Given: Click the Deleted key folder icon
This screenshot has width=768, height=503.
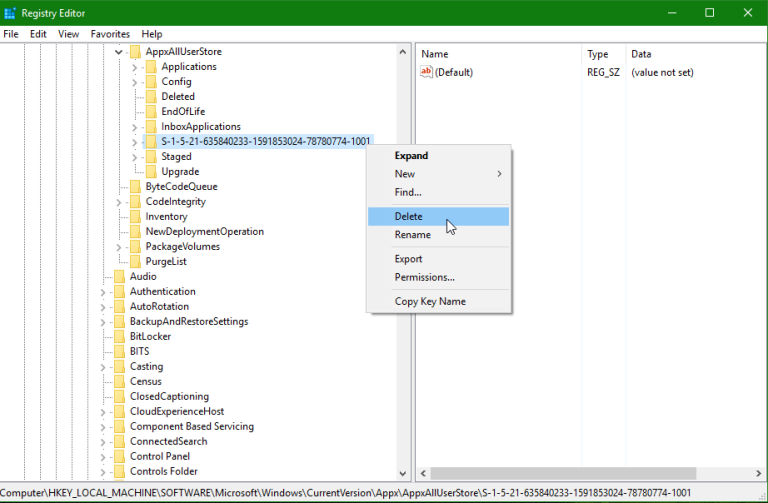Looking at the screenshot, I should 151,97.
